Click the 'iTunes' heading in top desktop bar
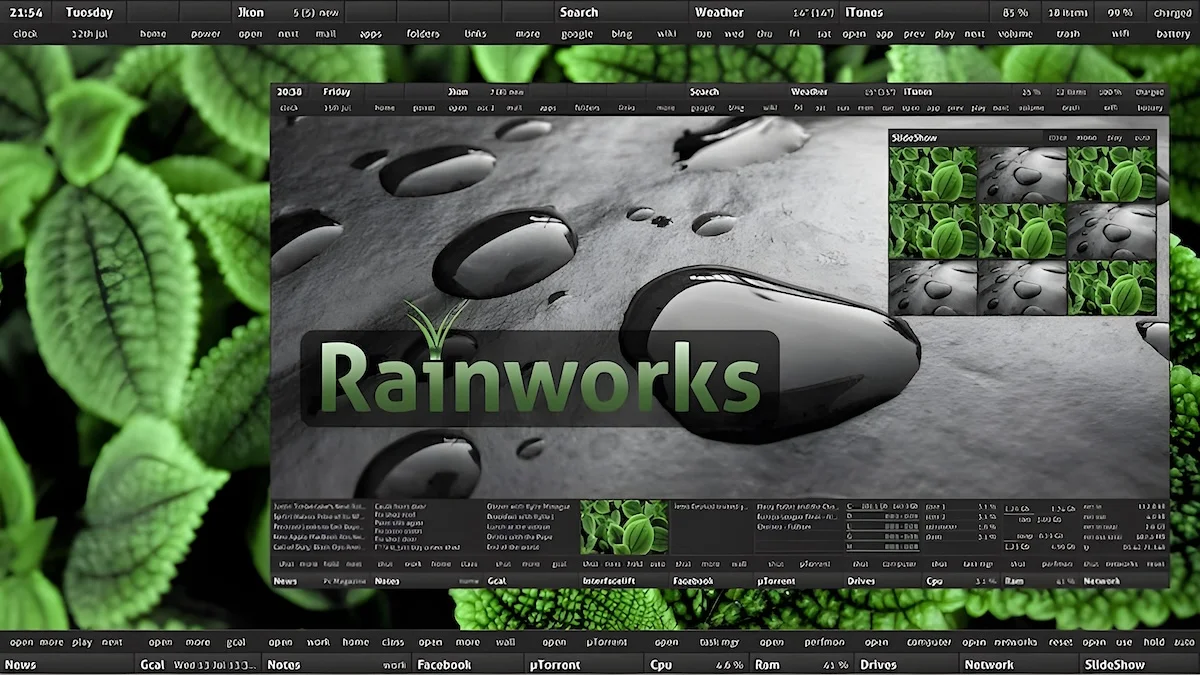Viewport: 1200px width, 675px height. pos(864,12)
